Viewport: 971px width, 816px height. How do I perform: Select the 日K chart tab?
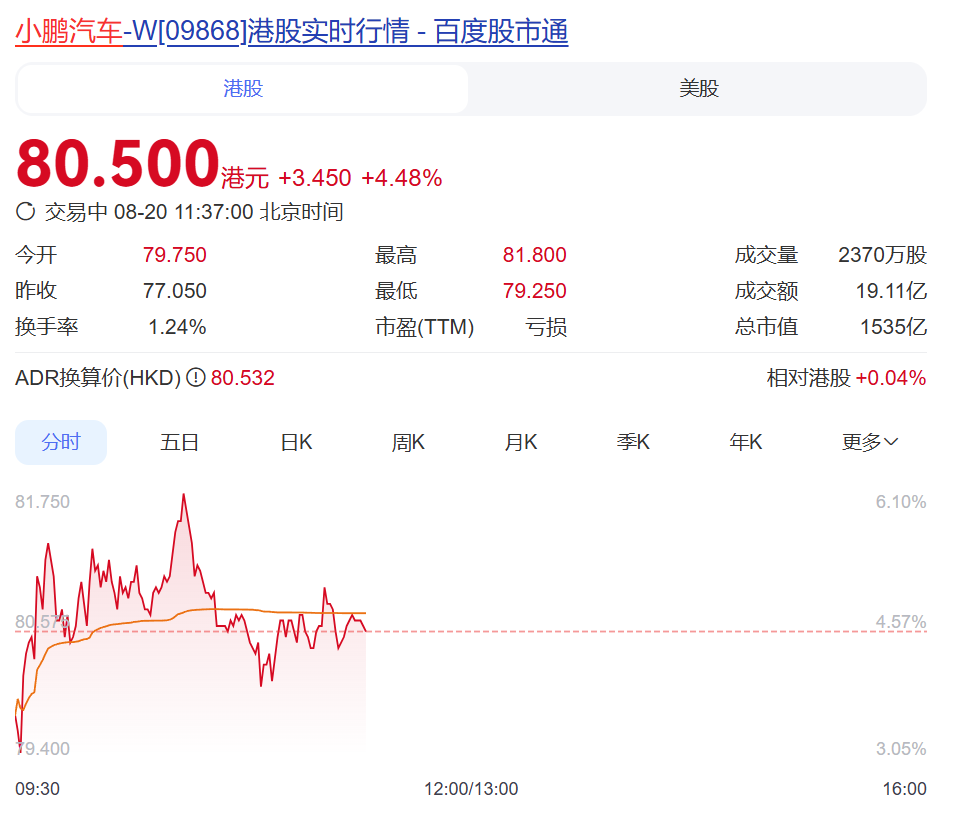pyautogui.click(x=295, y=441)
